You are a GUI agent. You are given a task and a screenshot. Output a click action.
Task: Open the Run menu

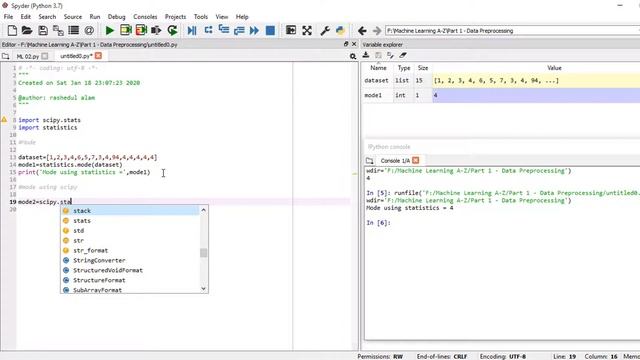(x=95, y=17)
